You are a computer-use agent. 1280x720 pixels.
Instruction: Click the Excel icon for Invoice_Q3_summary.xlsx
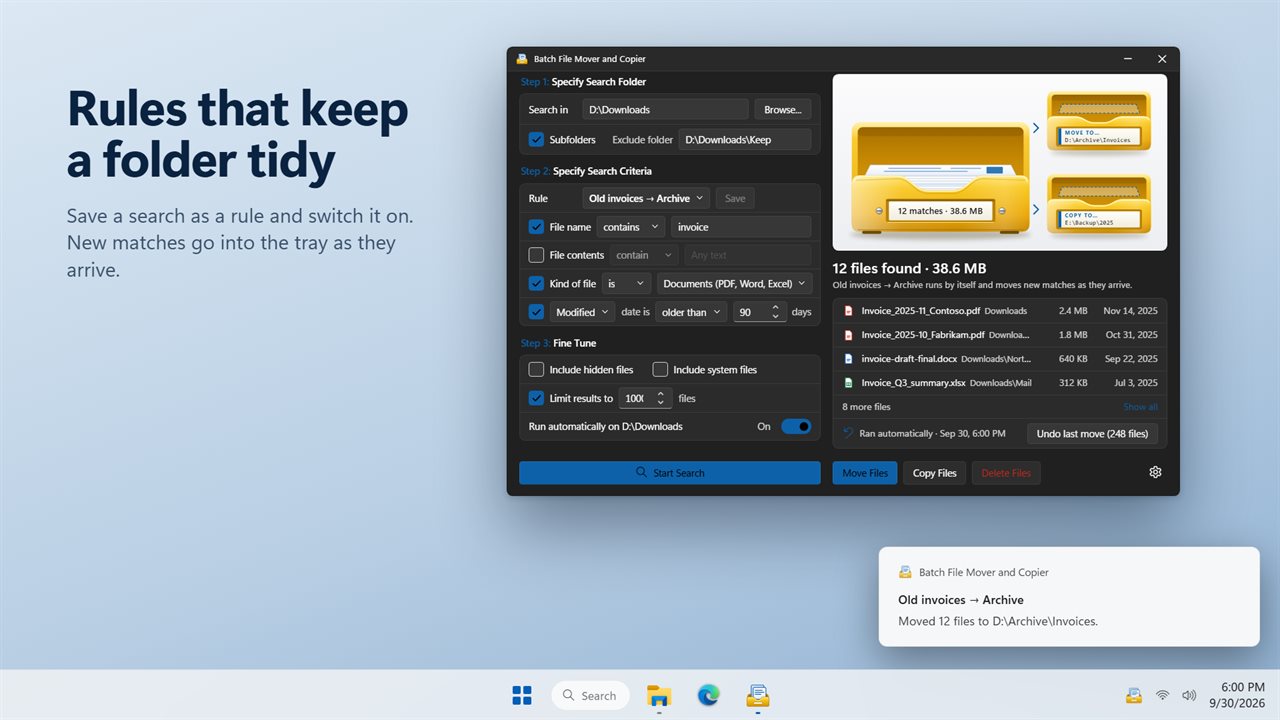[848, 382]
